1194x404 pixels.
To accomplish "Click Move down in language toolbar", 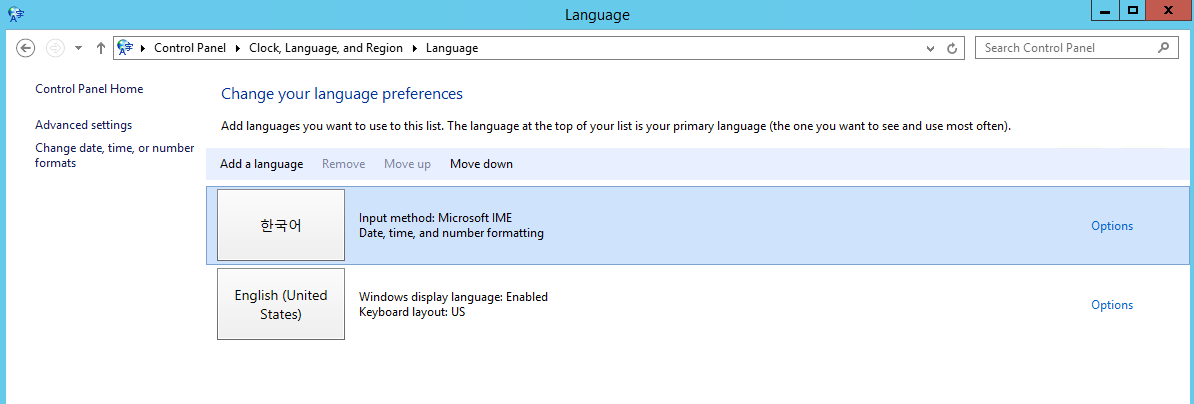I will (x=481, y=164).
